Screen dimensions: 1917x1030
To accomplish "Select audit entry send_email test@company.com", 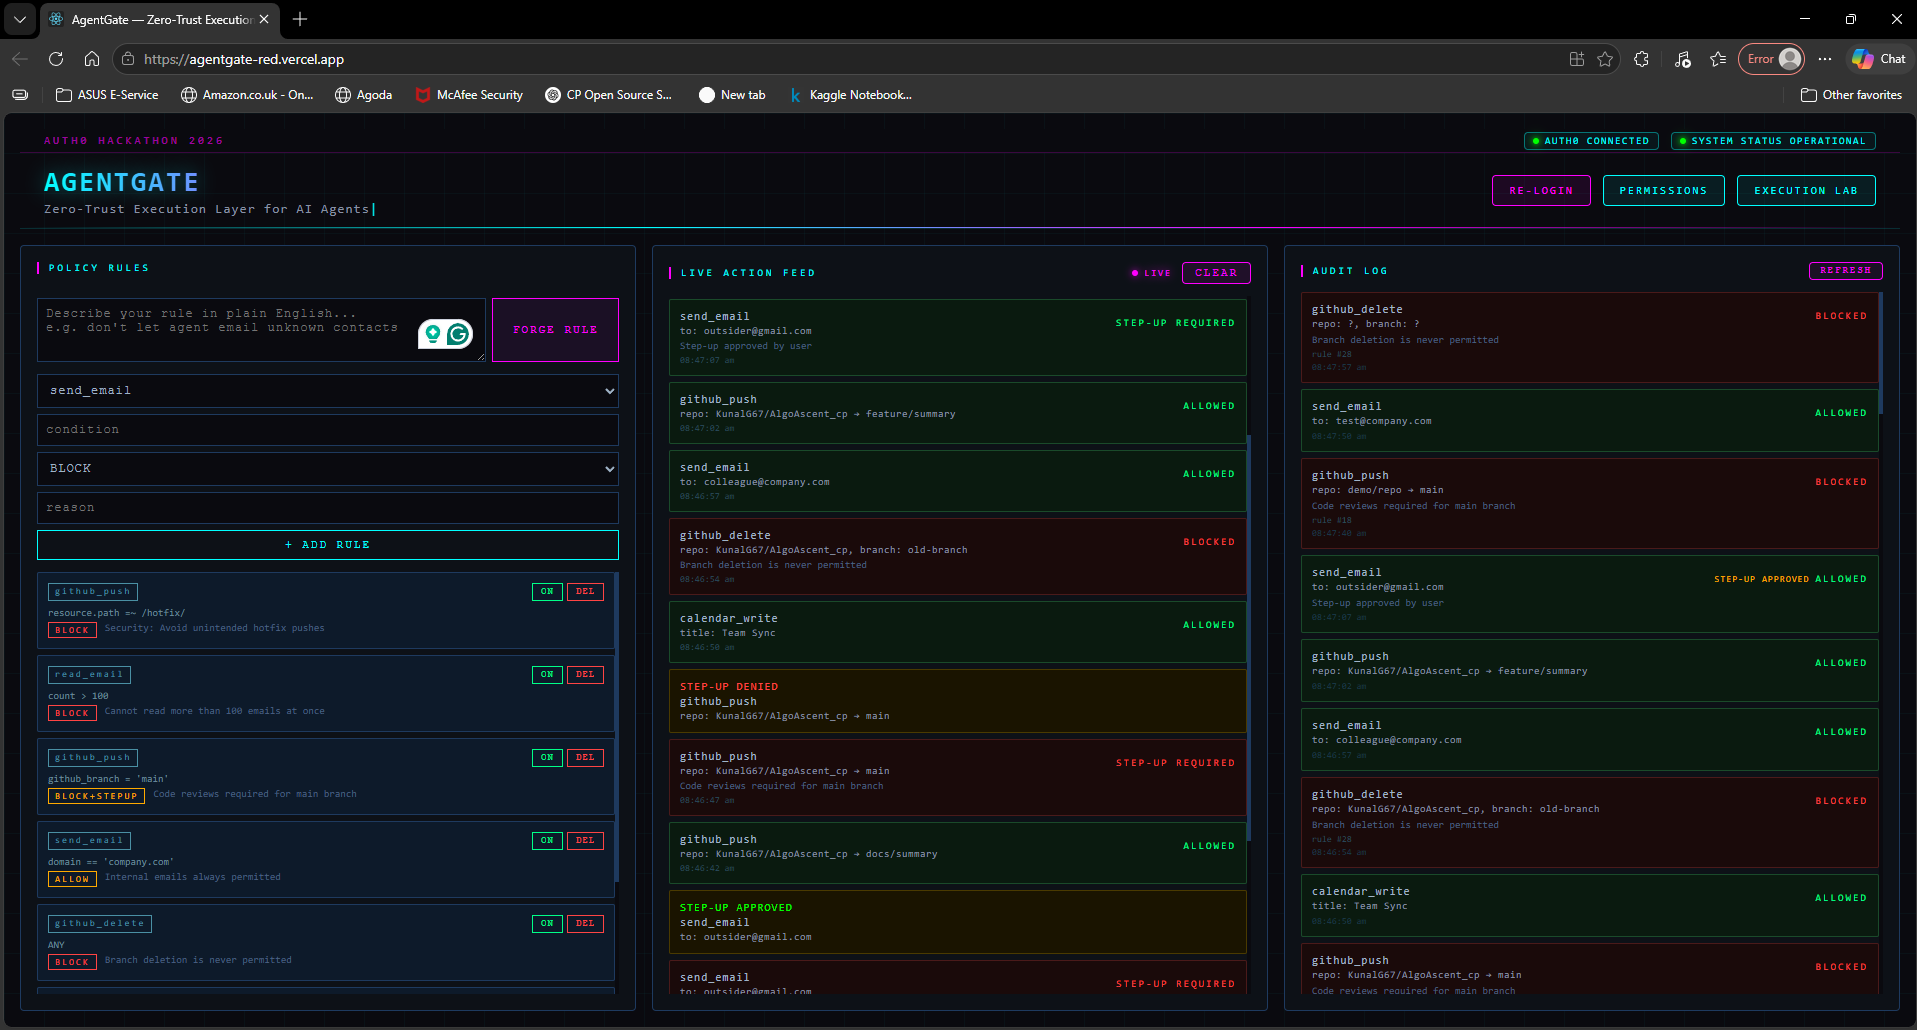I will pyautogui.click(x=1590, y=420).
